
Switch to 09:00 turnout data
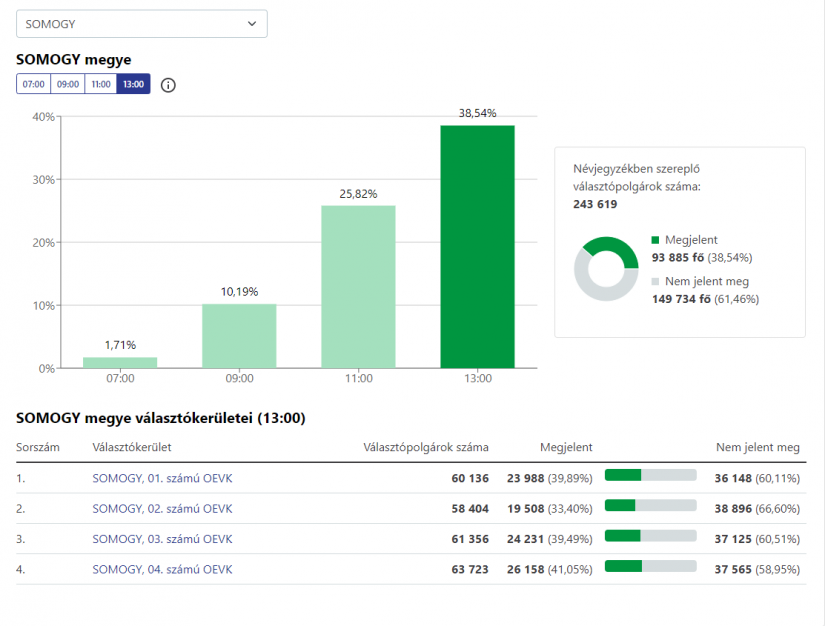tap(67, 85)
